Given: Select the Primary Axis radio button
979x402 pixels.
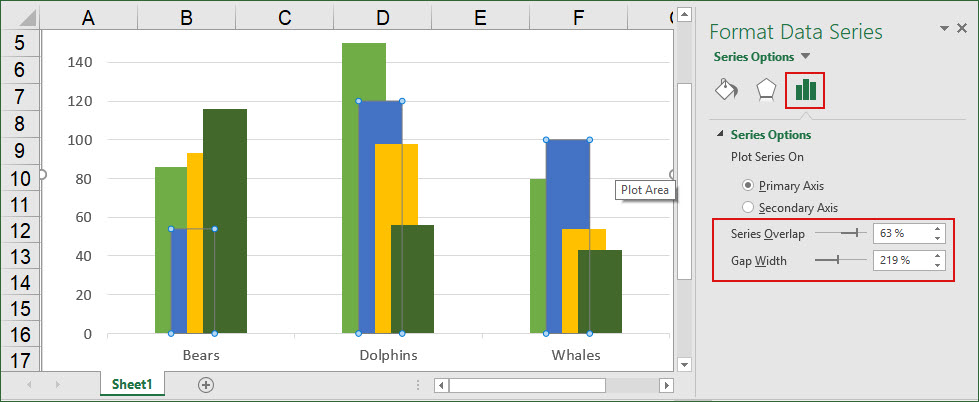Looking at the screenshot, I should coord(749,185).
